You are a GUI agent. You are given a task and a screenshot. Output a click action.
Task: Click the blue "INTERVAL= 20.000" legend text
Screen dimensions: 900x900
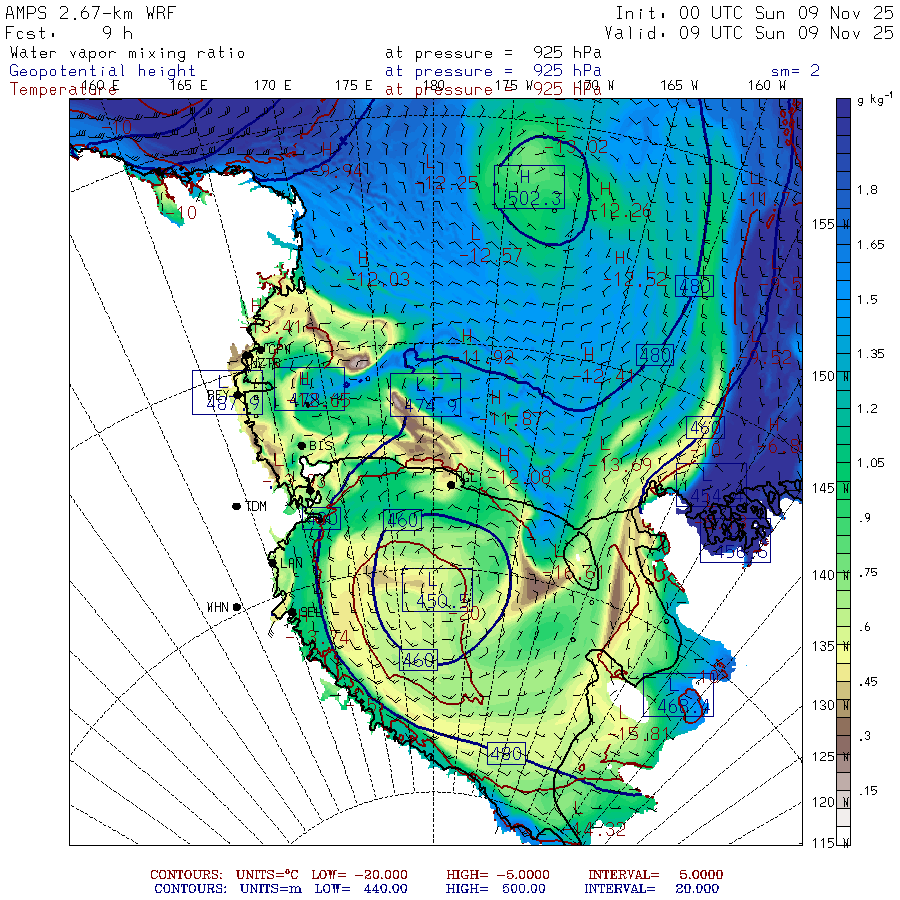pyautogui.click(x=651, y=889)
